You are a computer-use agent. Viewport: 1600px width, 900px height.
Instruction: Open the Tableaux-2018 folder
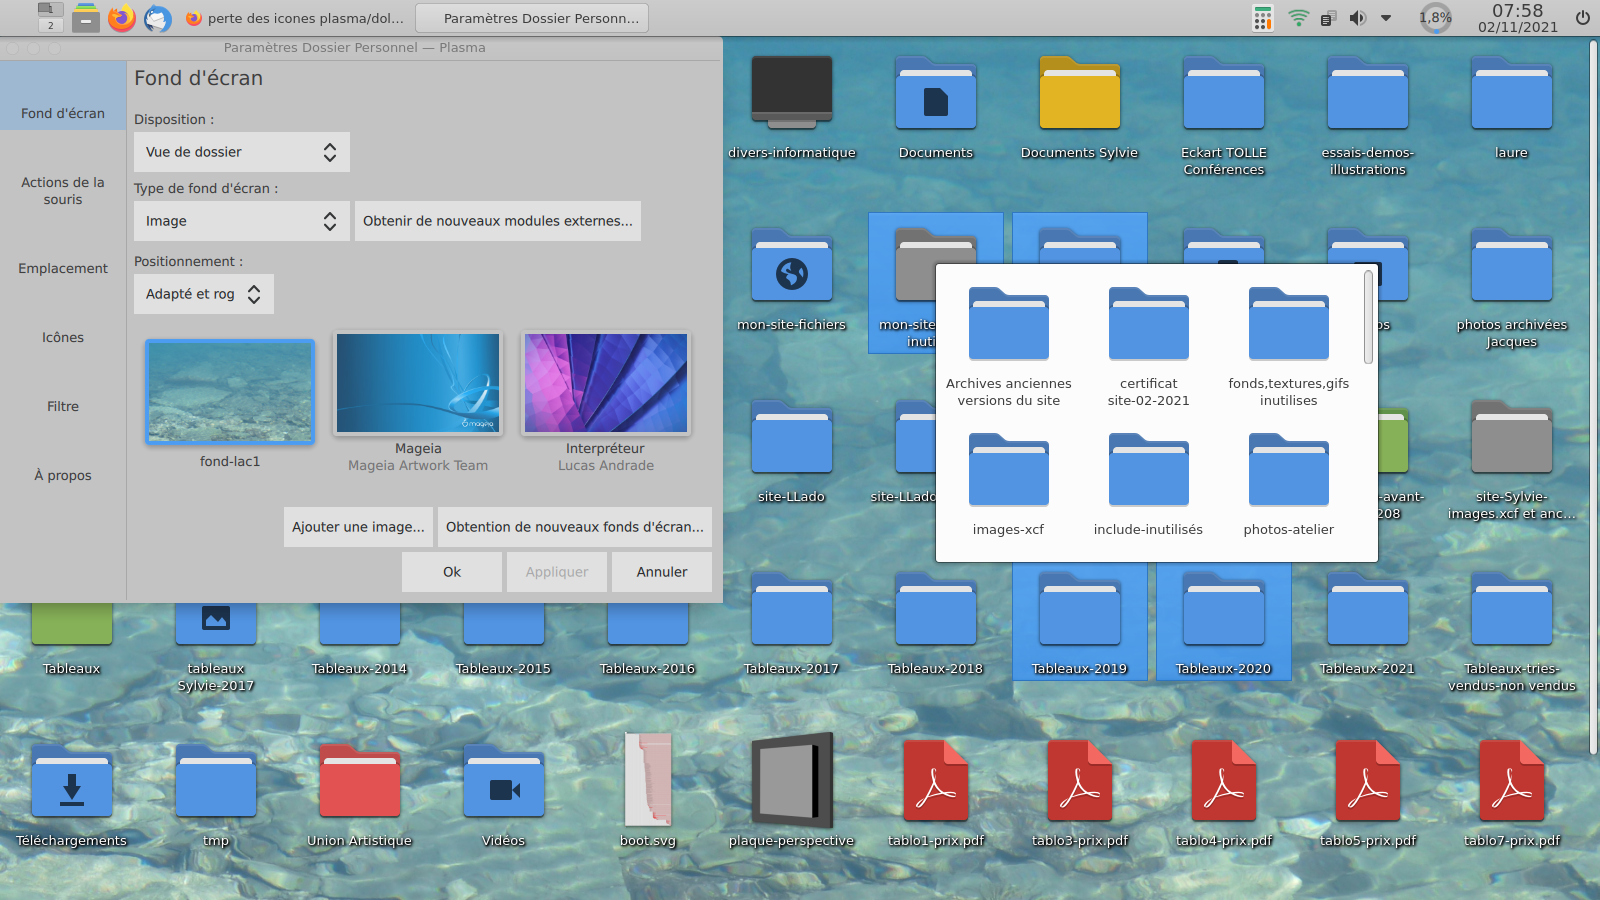[936, 609]
